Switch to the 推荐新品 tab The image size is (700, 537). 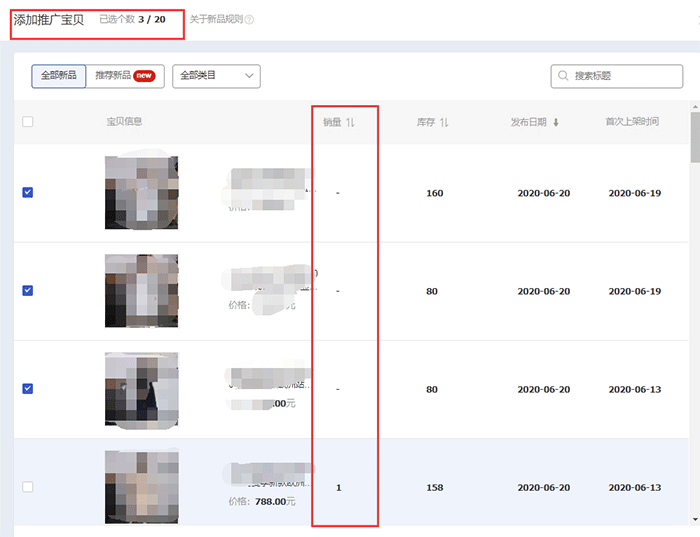pos(112,76)
